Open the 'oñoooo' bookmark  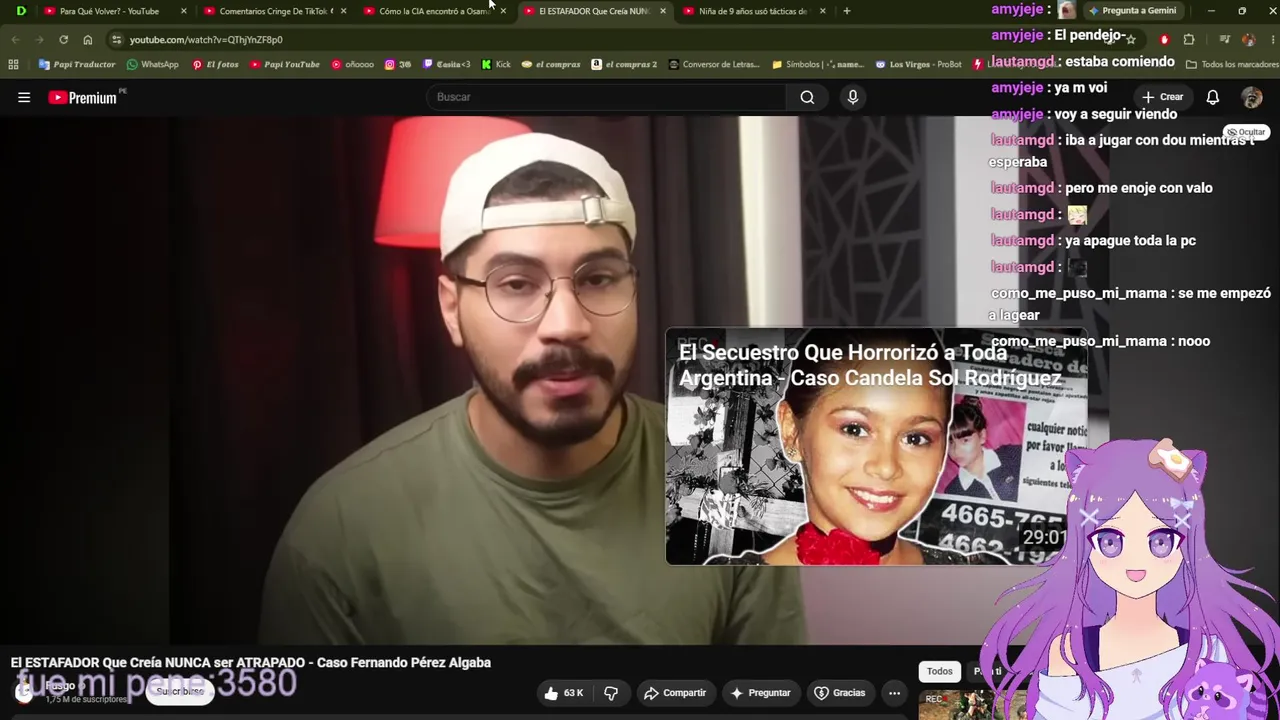coord(352,64)
